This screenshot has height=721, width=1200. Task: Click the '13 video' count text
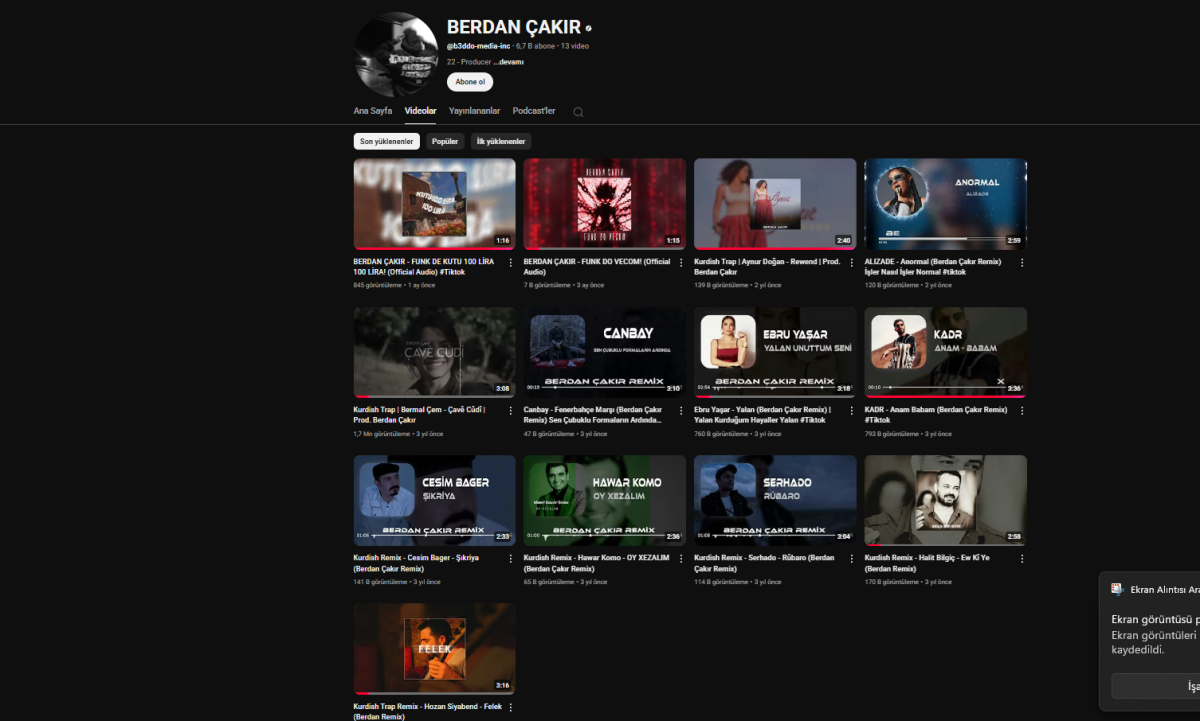[575, 46]
